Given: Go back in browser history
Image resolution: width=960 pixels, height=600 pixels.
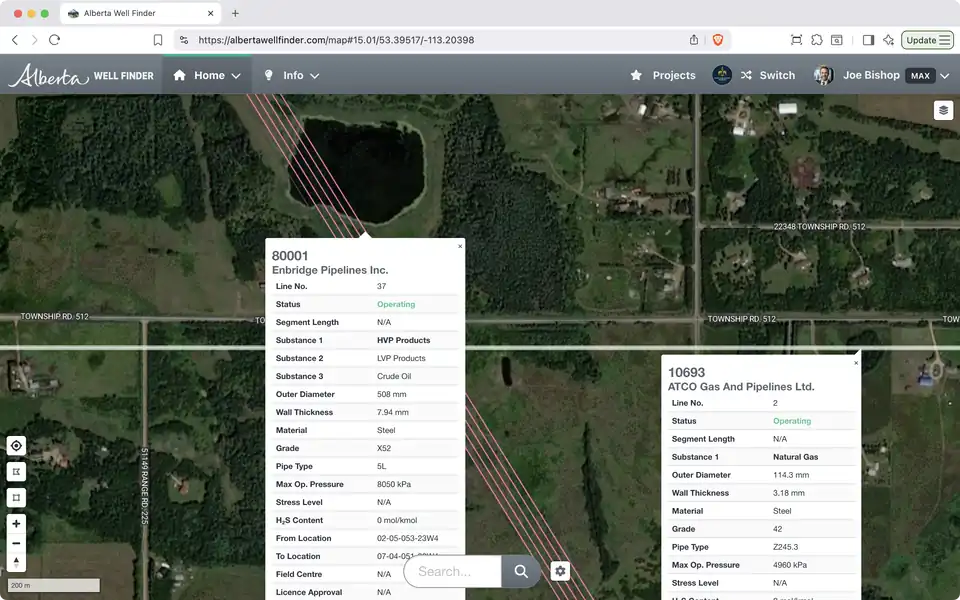Looking at the screenshot, I should (x=15, y=40).
